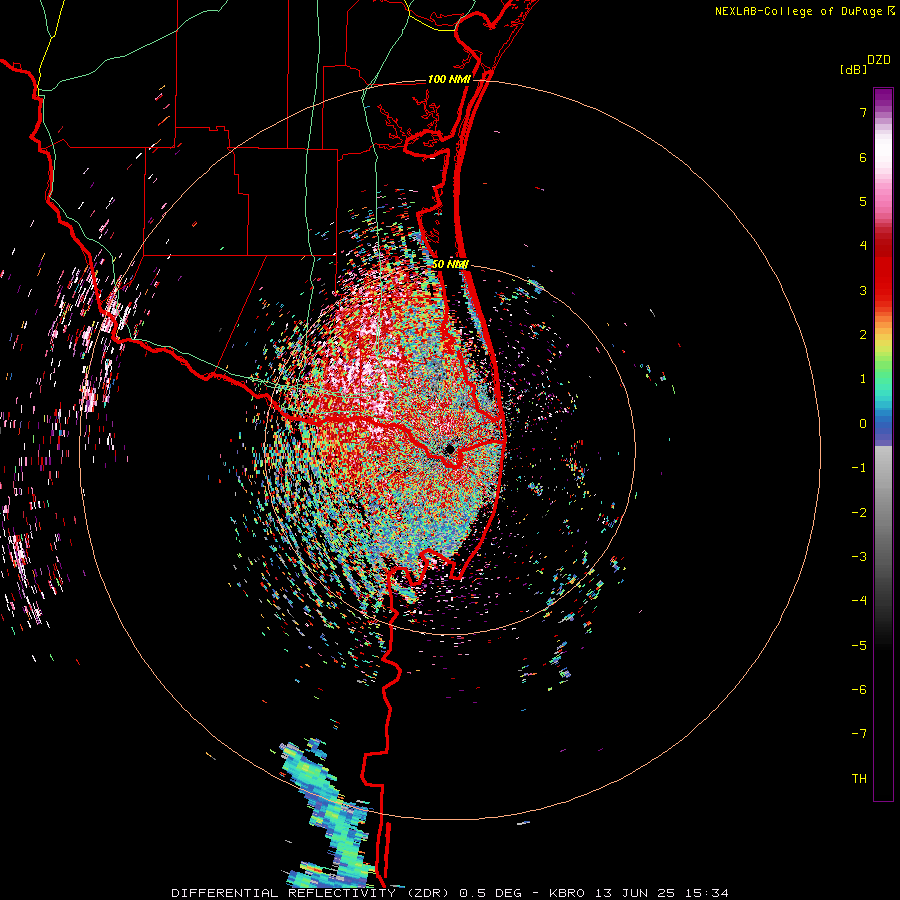900x900 pixels.
Task: Click the gray -2 dB band of color bar
Action: pos(883,512)
